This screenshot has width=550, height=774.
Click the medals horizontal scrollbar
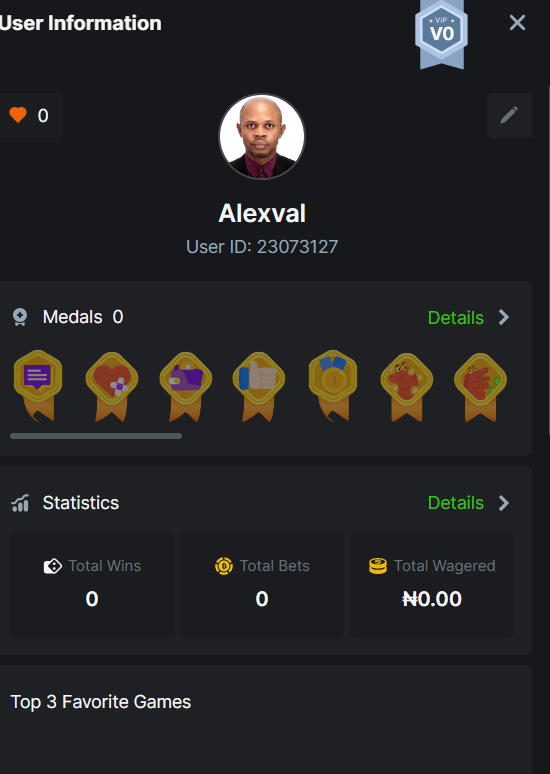pos(96,436)
